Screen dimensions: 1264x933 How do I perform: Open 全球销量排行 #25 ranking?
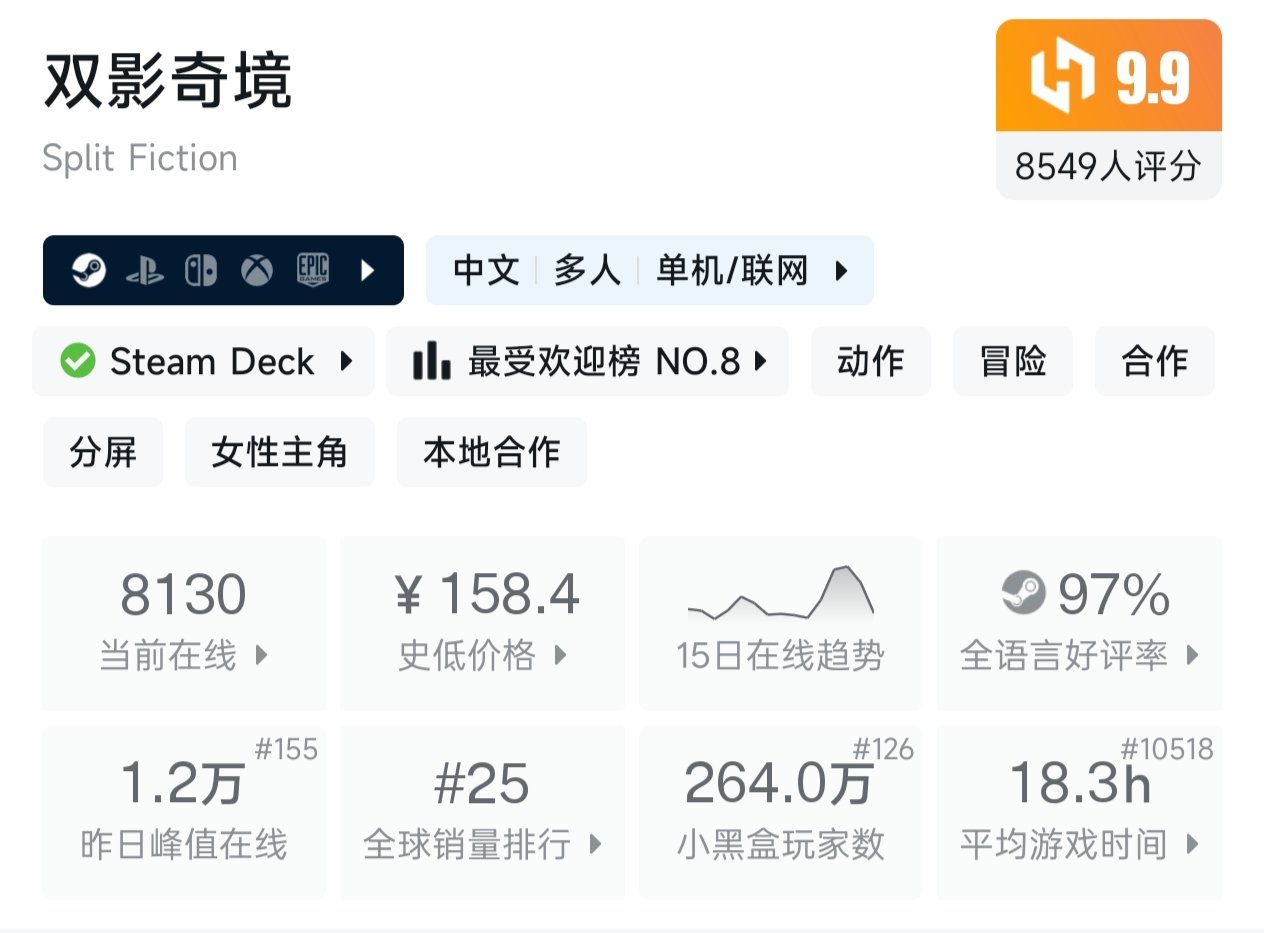tap(482, 811)
